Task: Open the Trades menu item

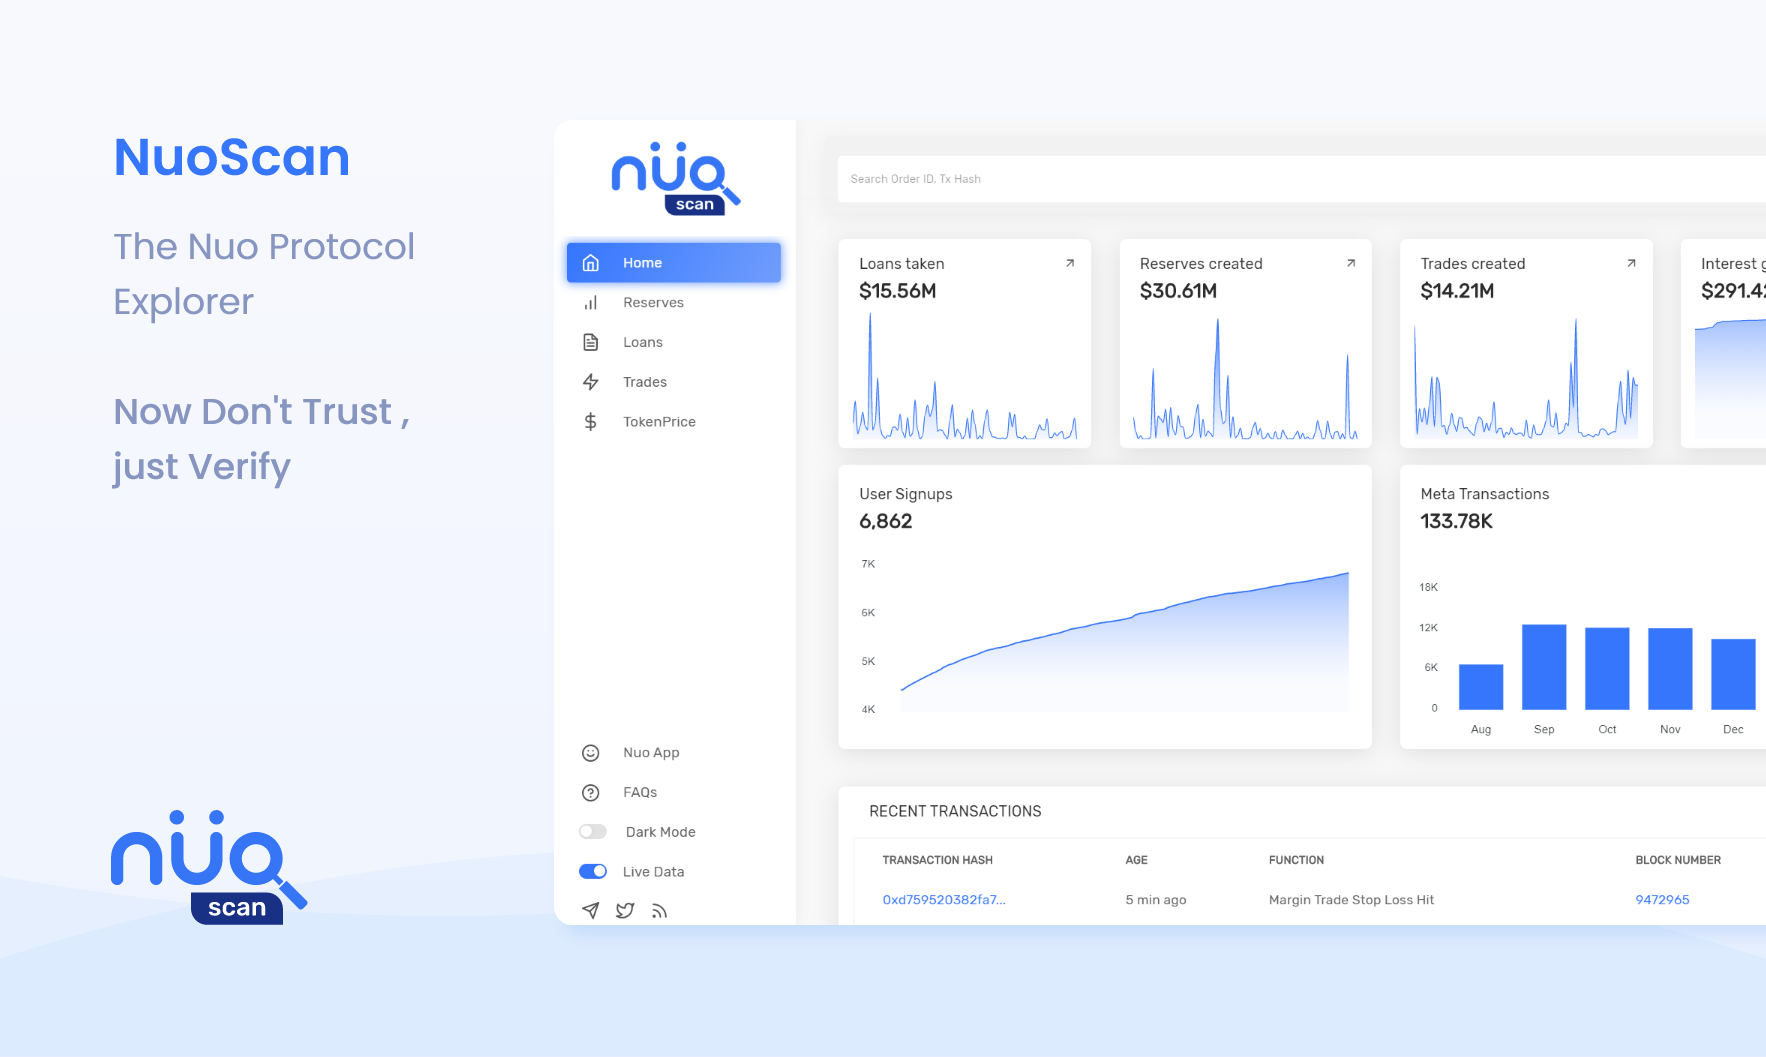Action: (x=674, y=382)
